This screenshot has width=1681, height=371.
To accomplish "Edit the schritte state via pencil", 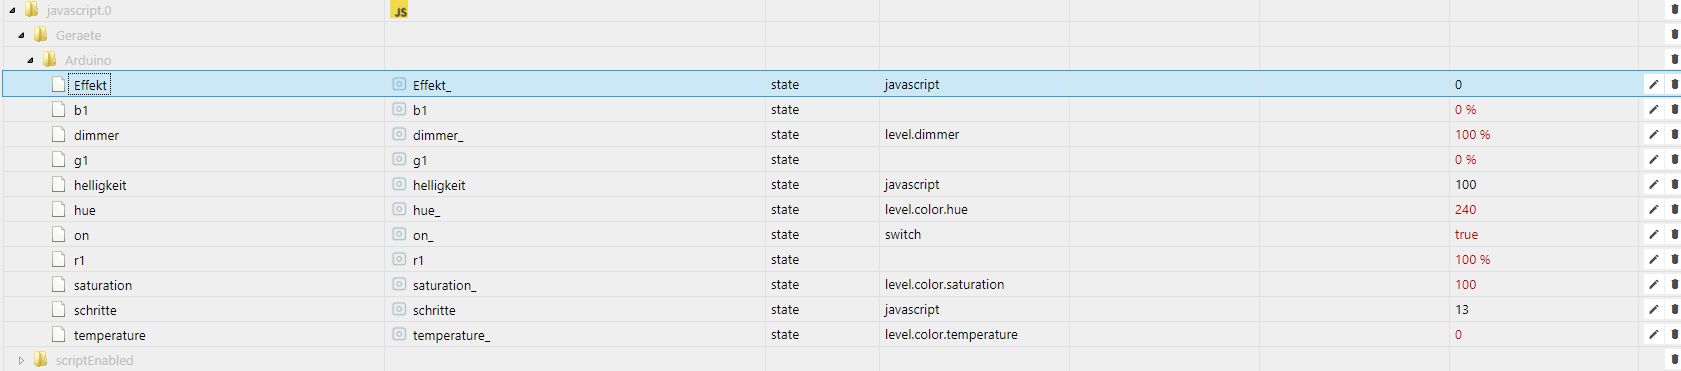I will pos(1653,310).
